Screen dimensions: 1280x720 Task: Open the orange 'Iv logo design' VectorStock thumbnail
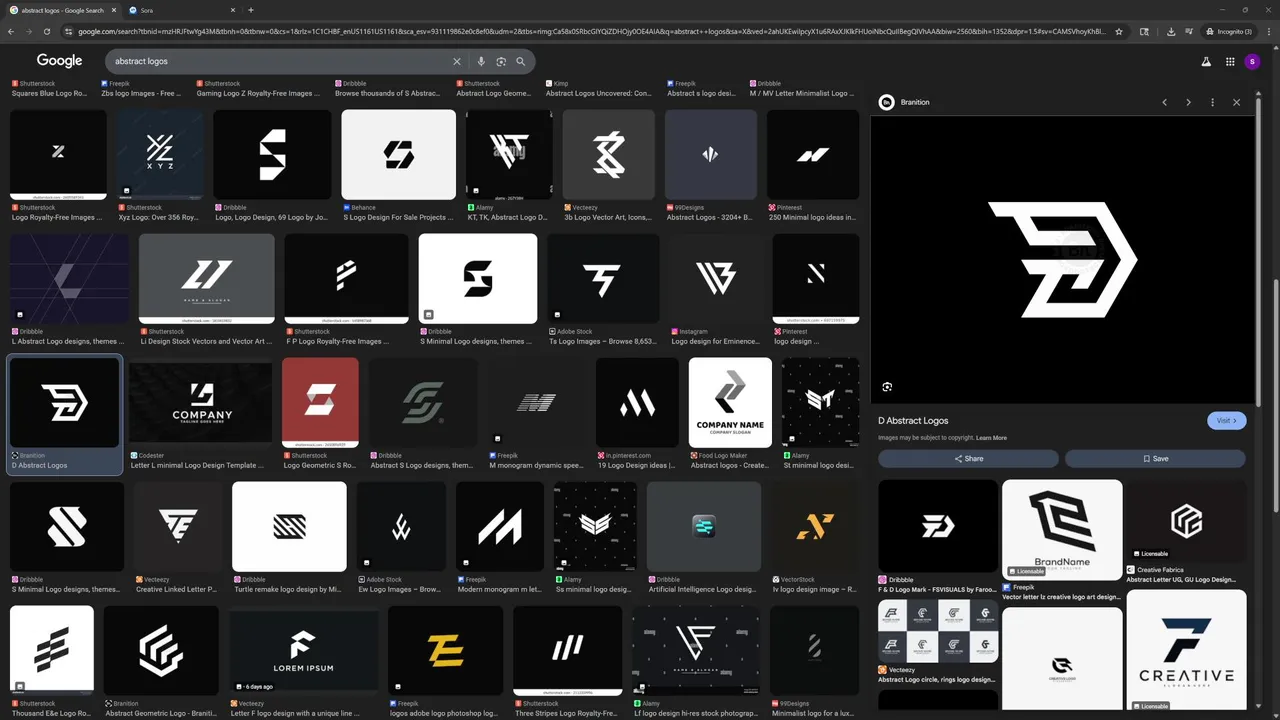point(815,526)
